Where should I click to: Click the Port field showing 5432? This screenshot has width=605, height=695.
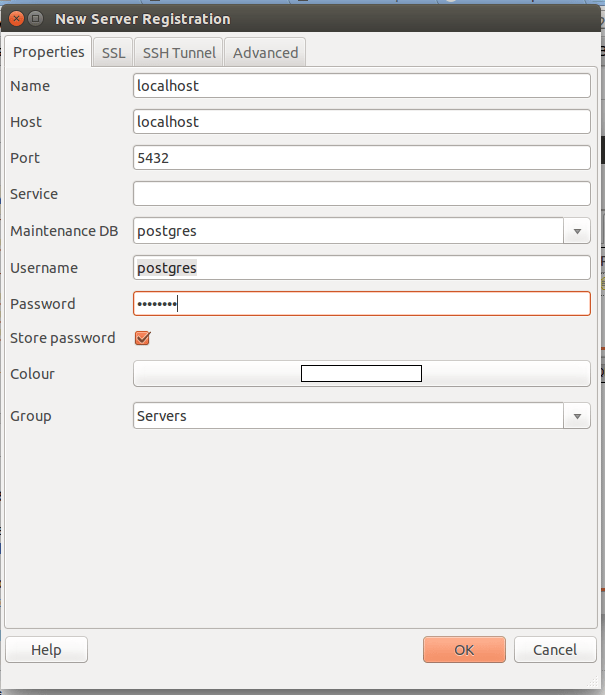pyautogui.click(x=362, y=157)
